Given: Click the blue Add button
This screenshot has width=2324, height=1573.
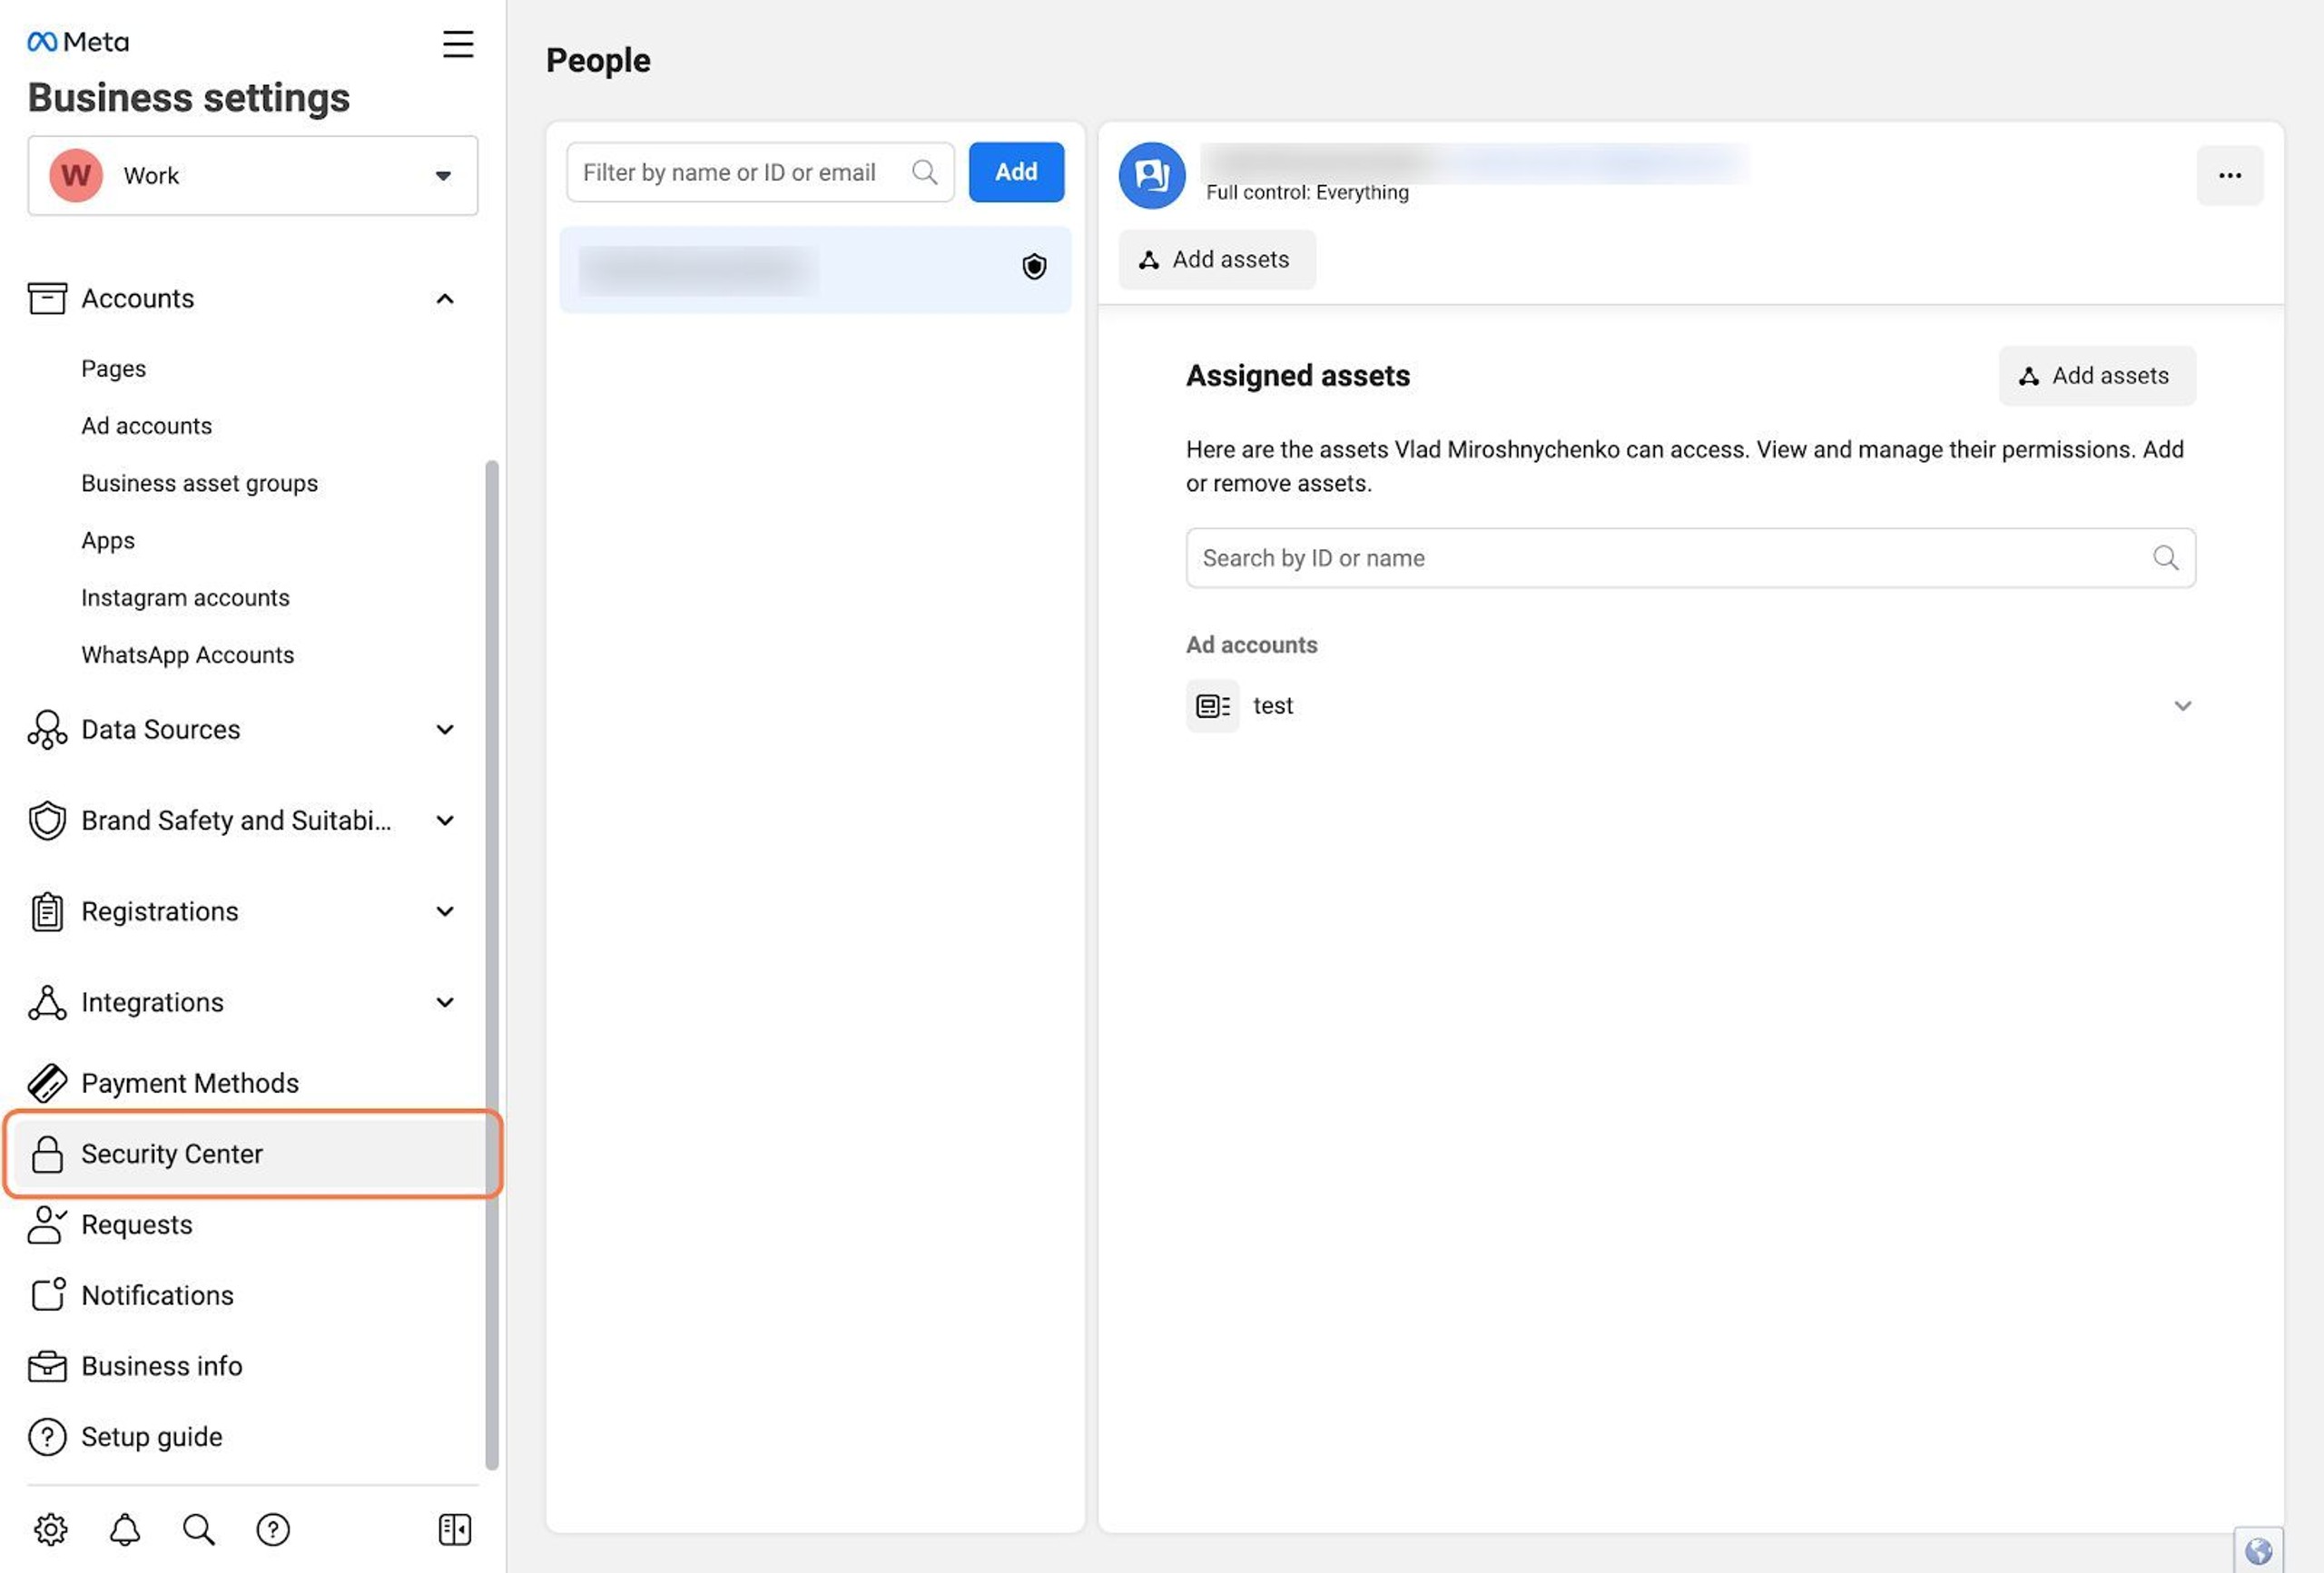Looking at the screenshot, I should (1015, 172).
